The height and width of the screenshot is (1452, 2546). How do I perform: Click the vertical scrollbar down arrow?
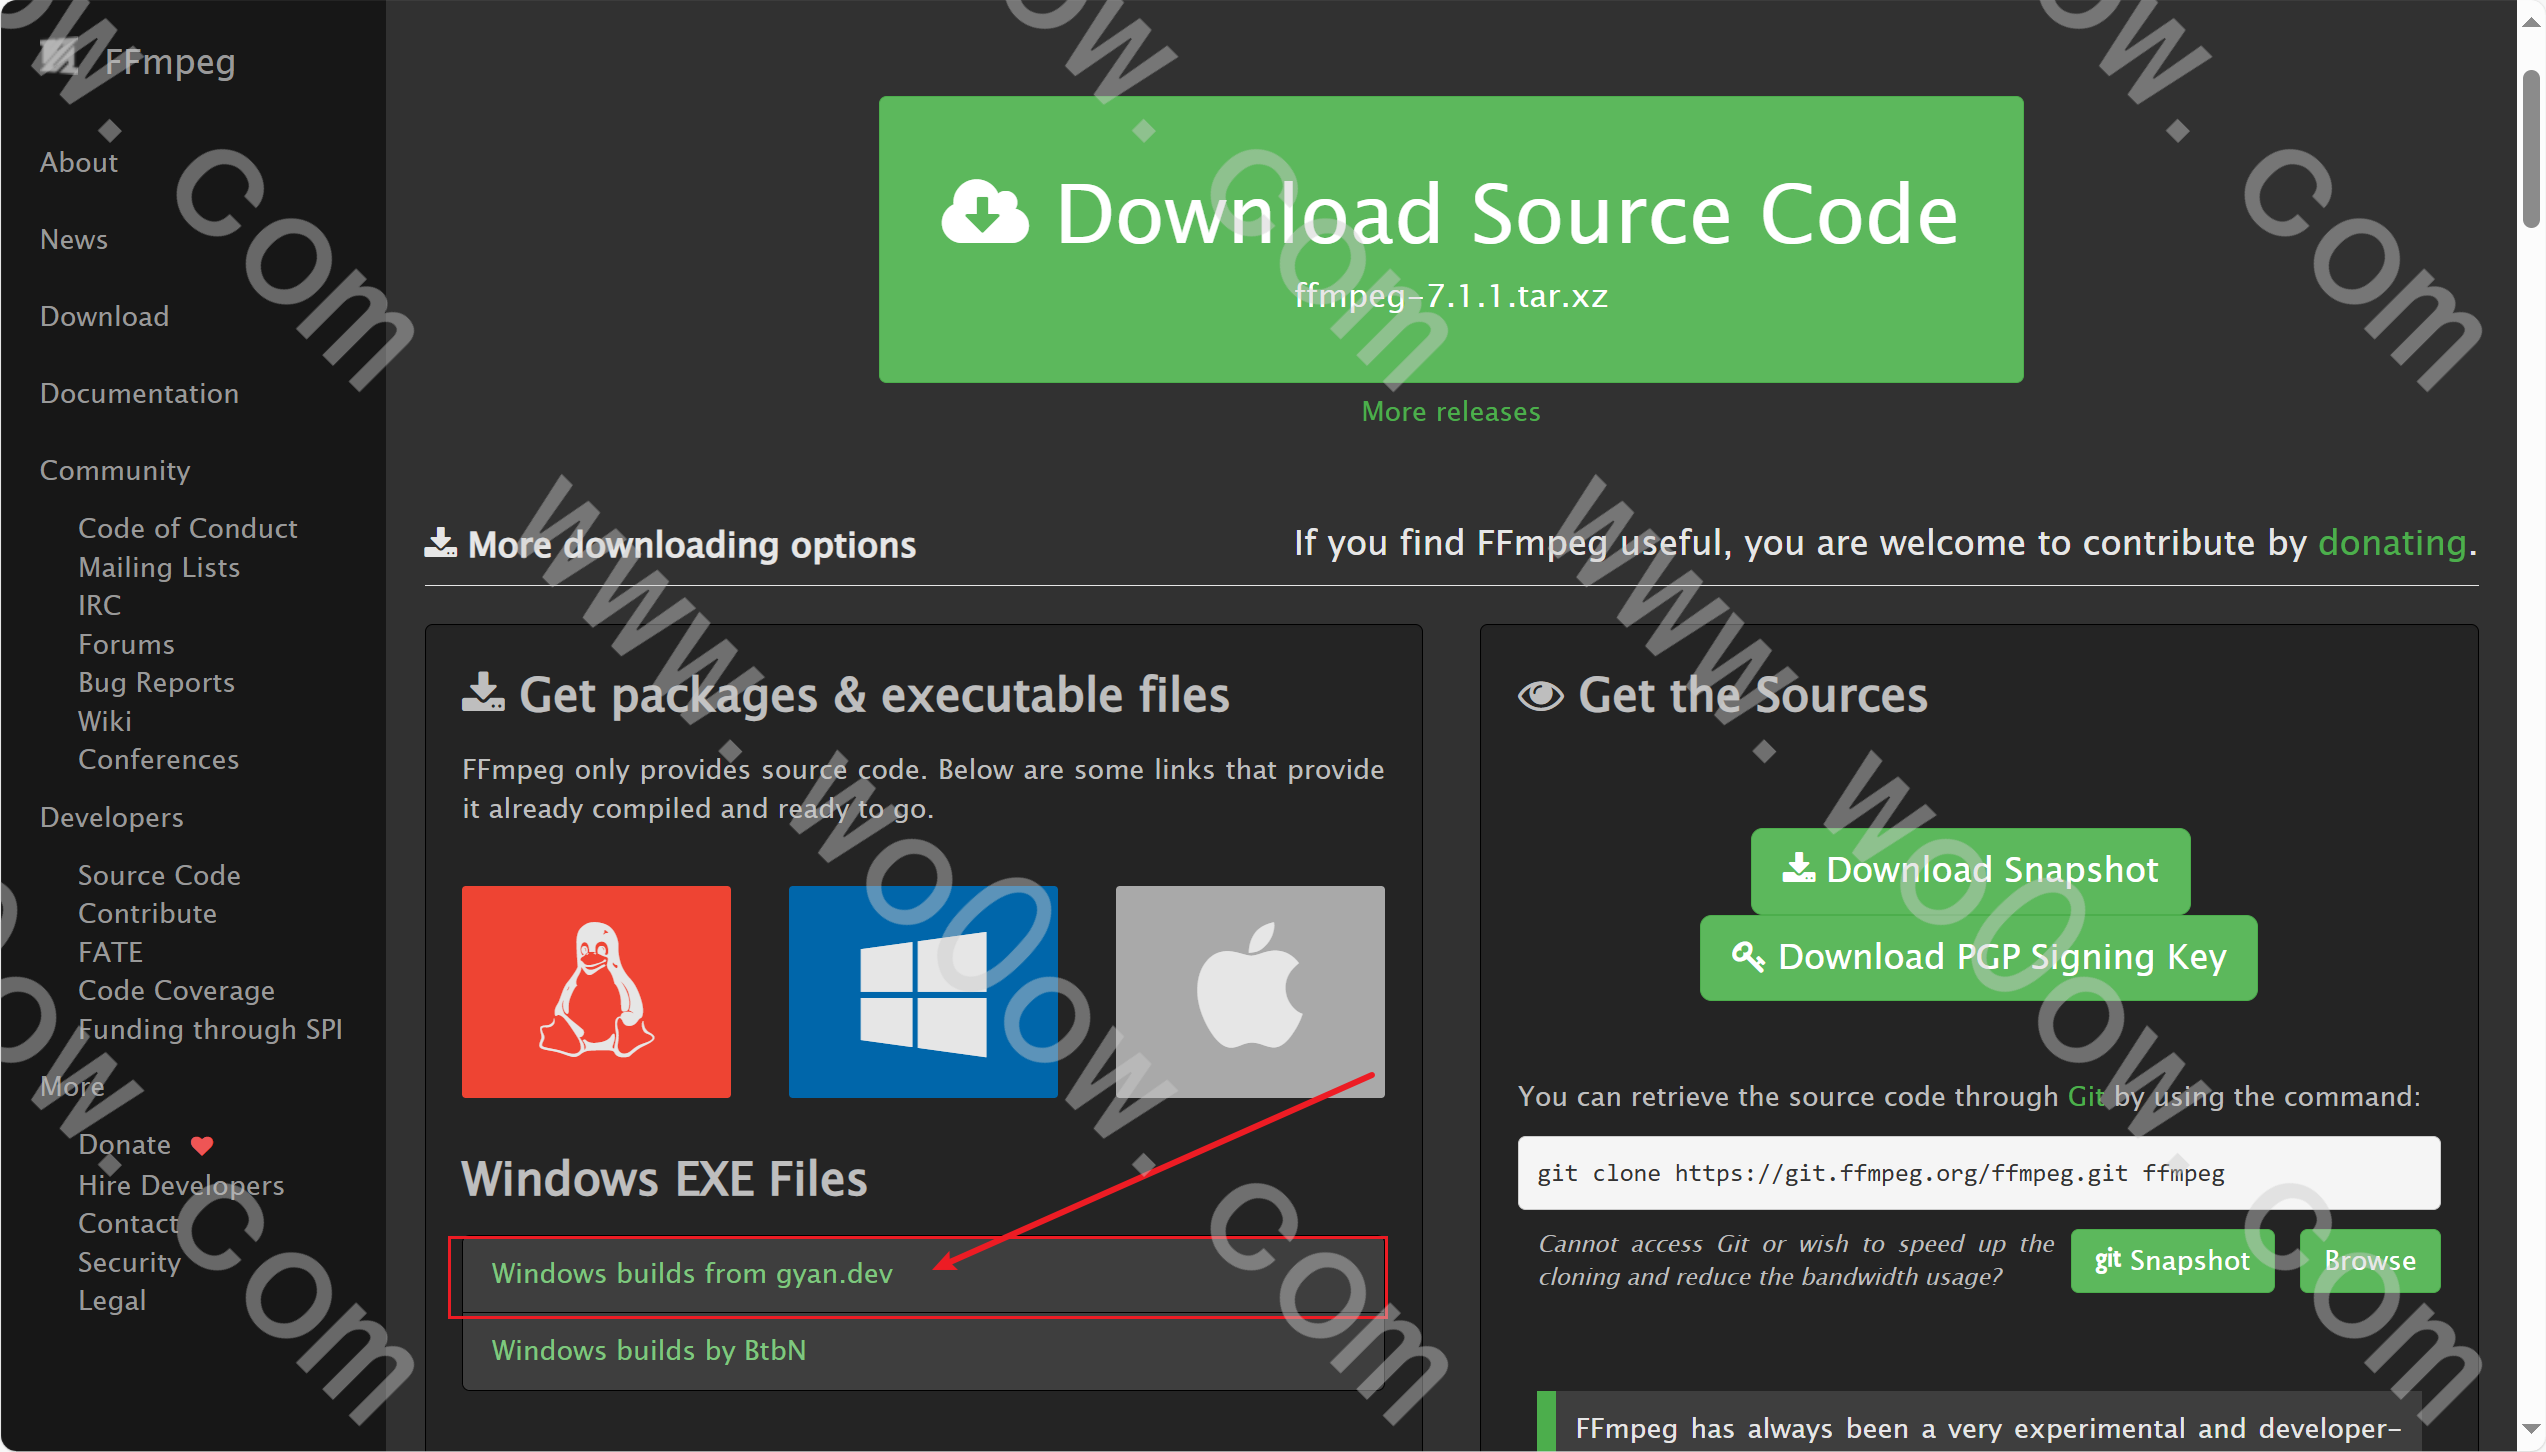2530,1429
